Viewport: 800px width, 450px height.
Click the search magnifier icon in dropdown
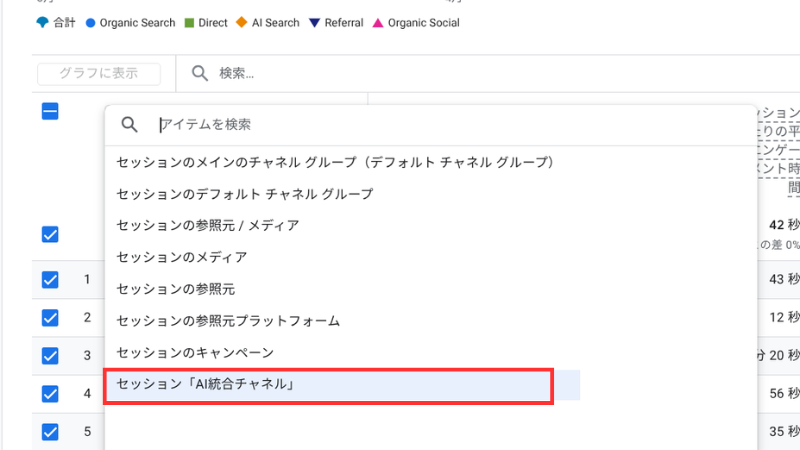pos(129,125)
